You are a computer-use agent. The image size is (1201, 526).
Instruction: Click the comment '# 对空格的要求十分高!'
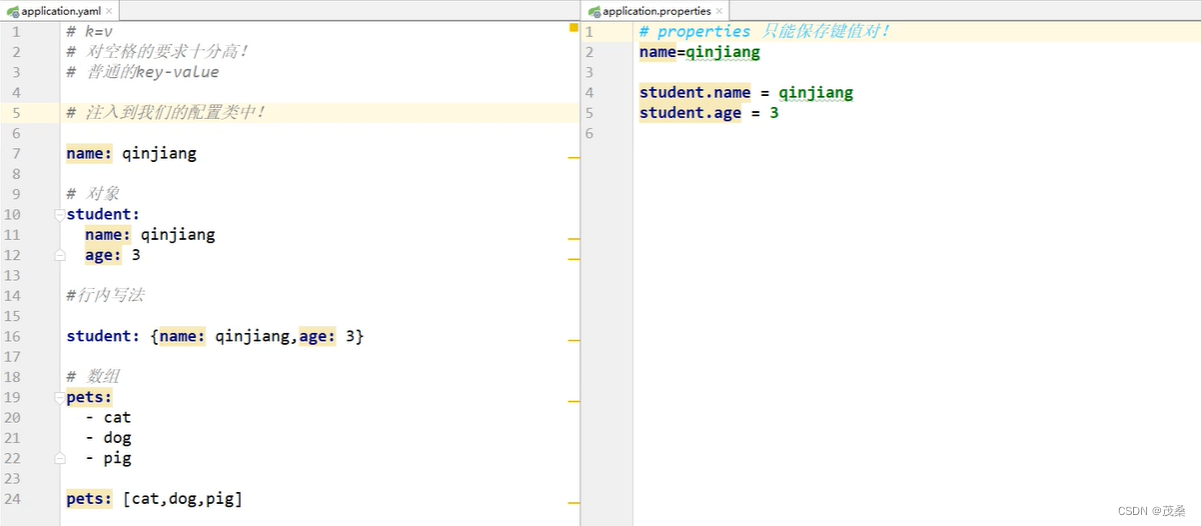point(157,51)
